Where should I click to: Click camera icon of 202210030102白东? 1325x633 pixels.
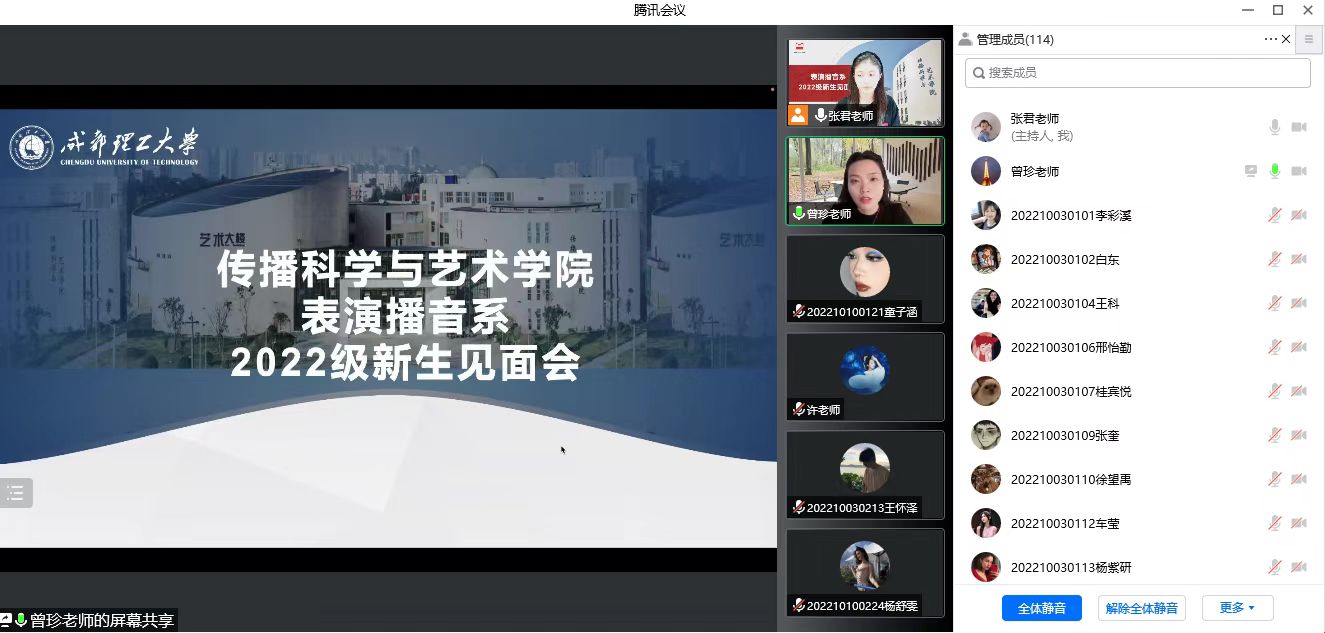pyautogui.click(x=1299, y=259)
